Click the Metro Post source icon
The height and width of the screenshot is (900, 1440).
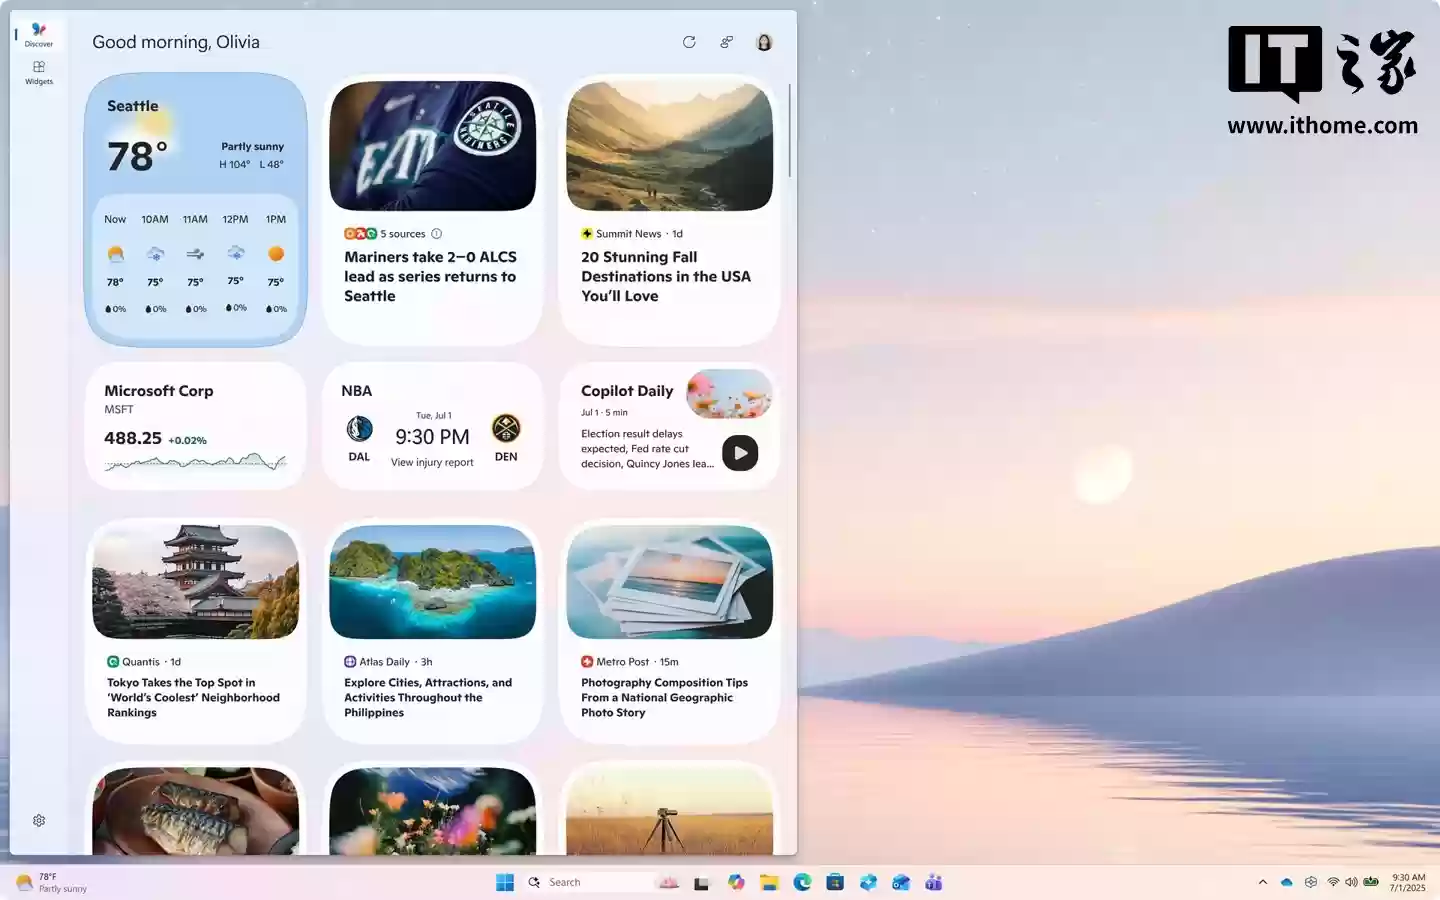click(x=586, y=661)
